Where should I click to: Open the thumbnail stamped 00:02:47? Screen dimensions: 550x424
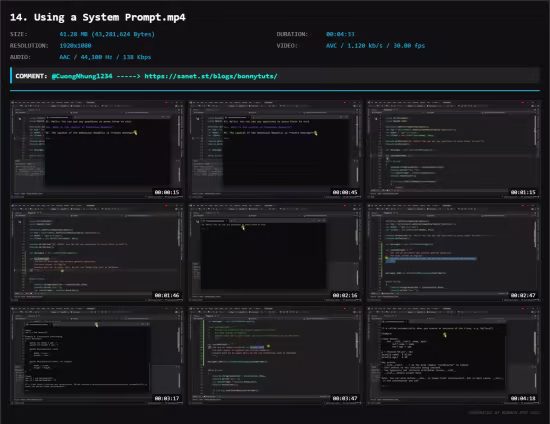click(x=454, y=253)
